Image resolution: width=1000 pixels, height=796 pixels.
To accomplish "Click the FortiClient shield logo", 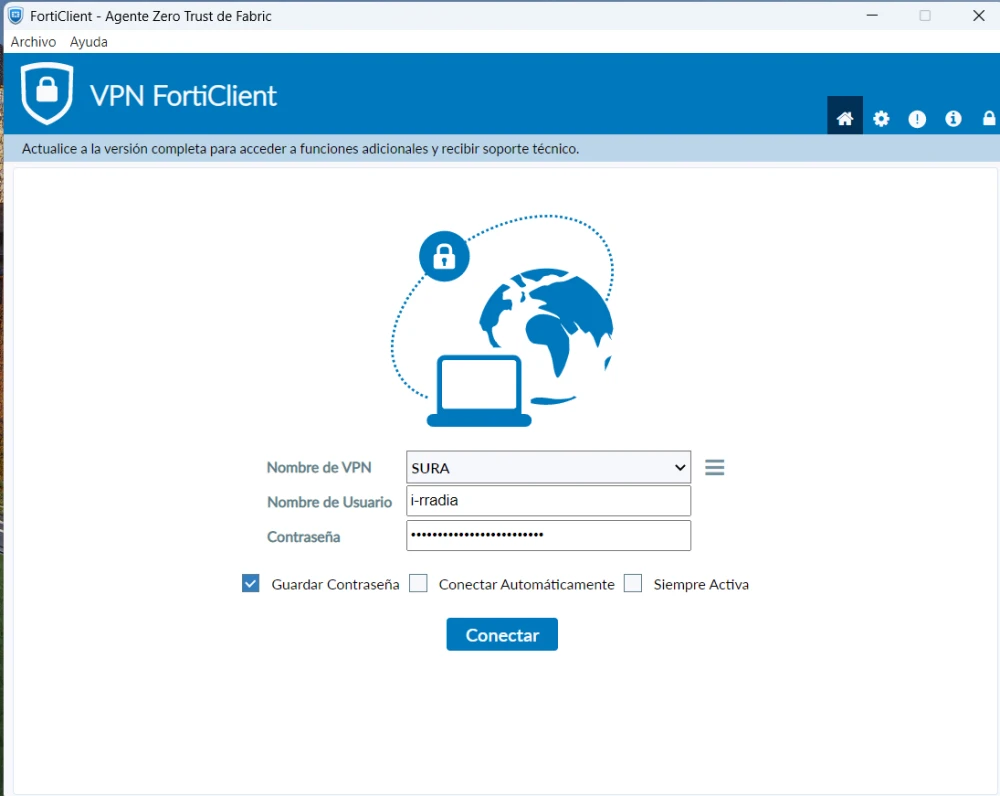I will click(x=47, y=94).
